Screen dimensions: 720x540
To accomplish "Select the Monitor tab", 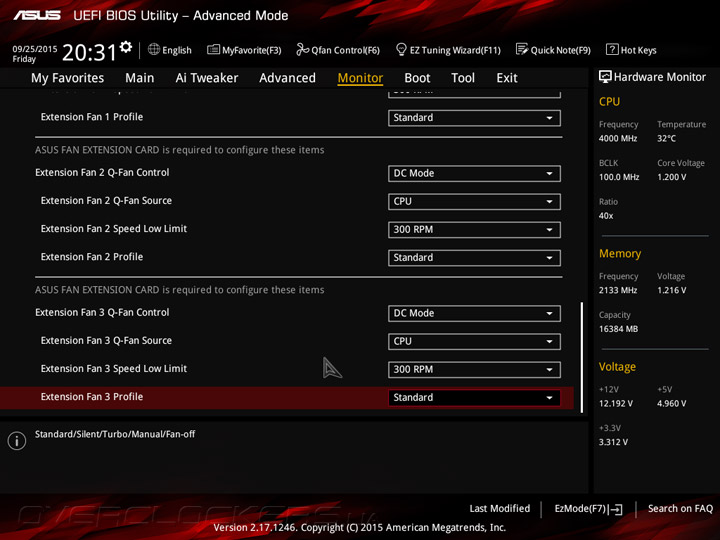I will pyautogui.click(x=360, y=78).
